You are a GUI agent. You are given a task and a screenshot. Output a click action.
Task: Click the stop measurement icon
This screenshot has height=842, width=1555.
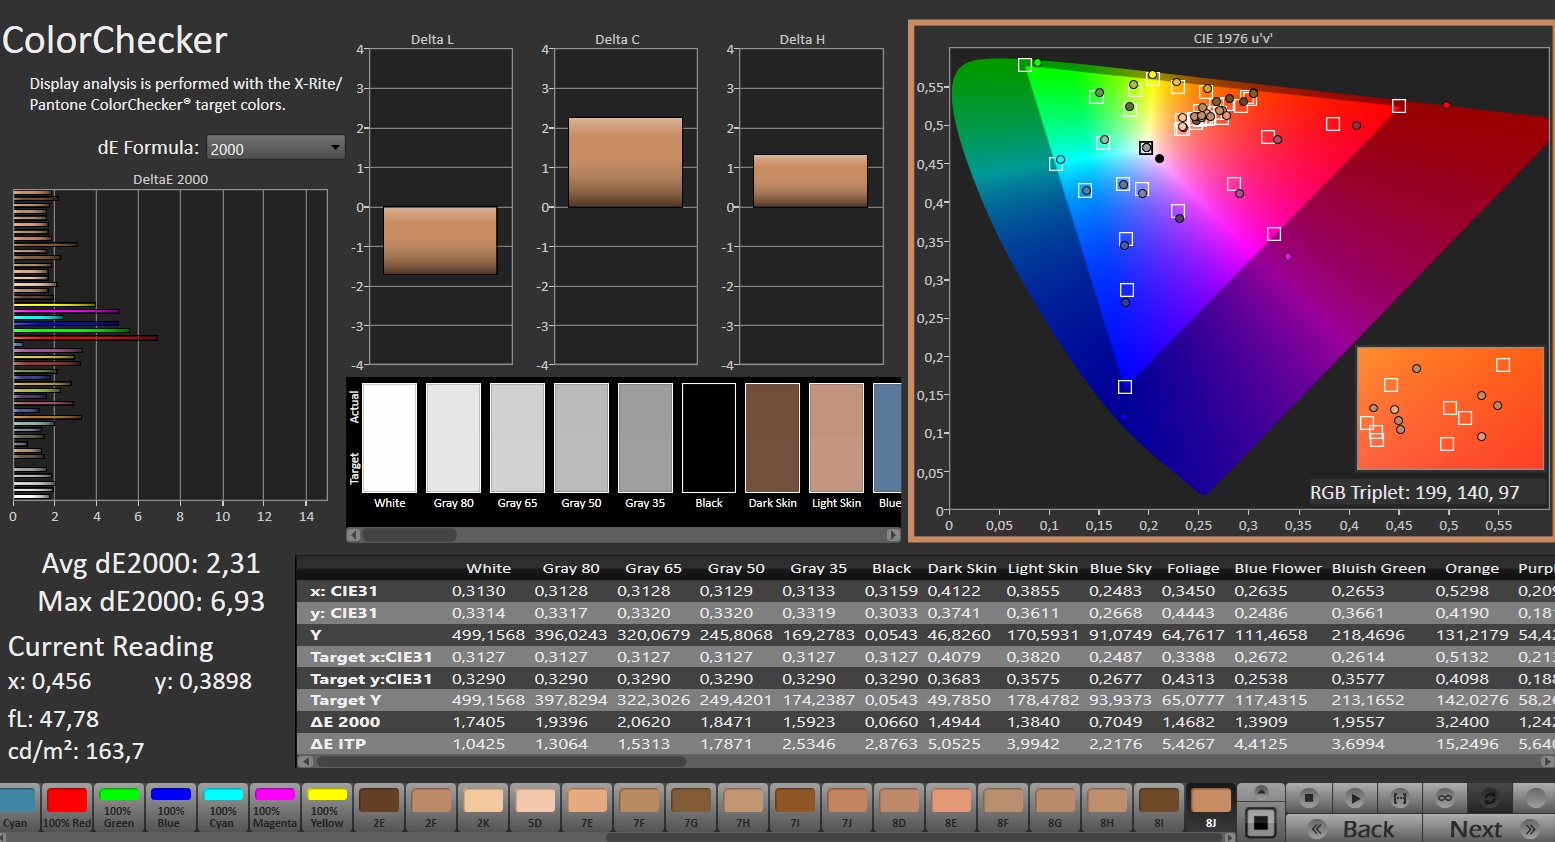coord(1308,797)
